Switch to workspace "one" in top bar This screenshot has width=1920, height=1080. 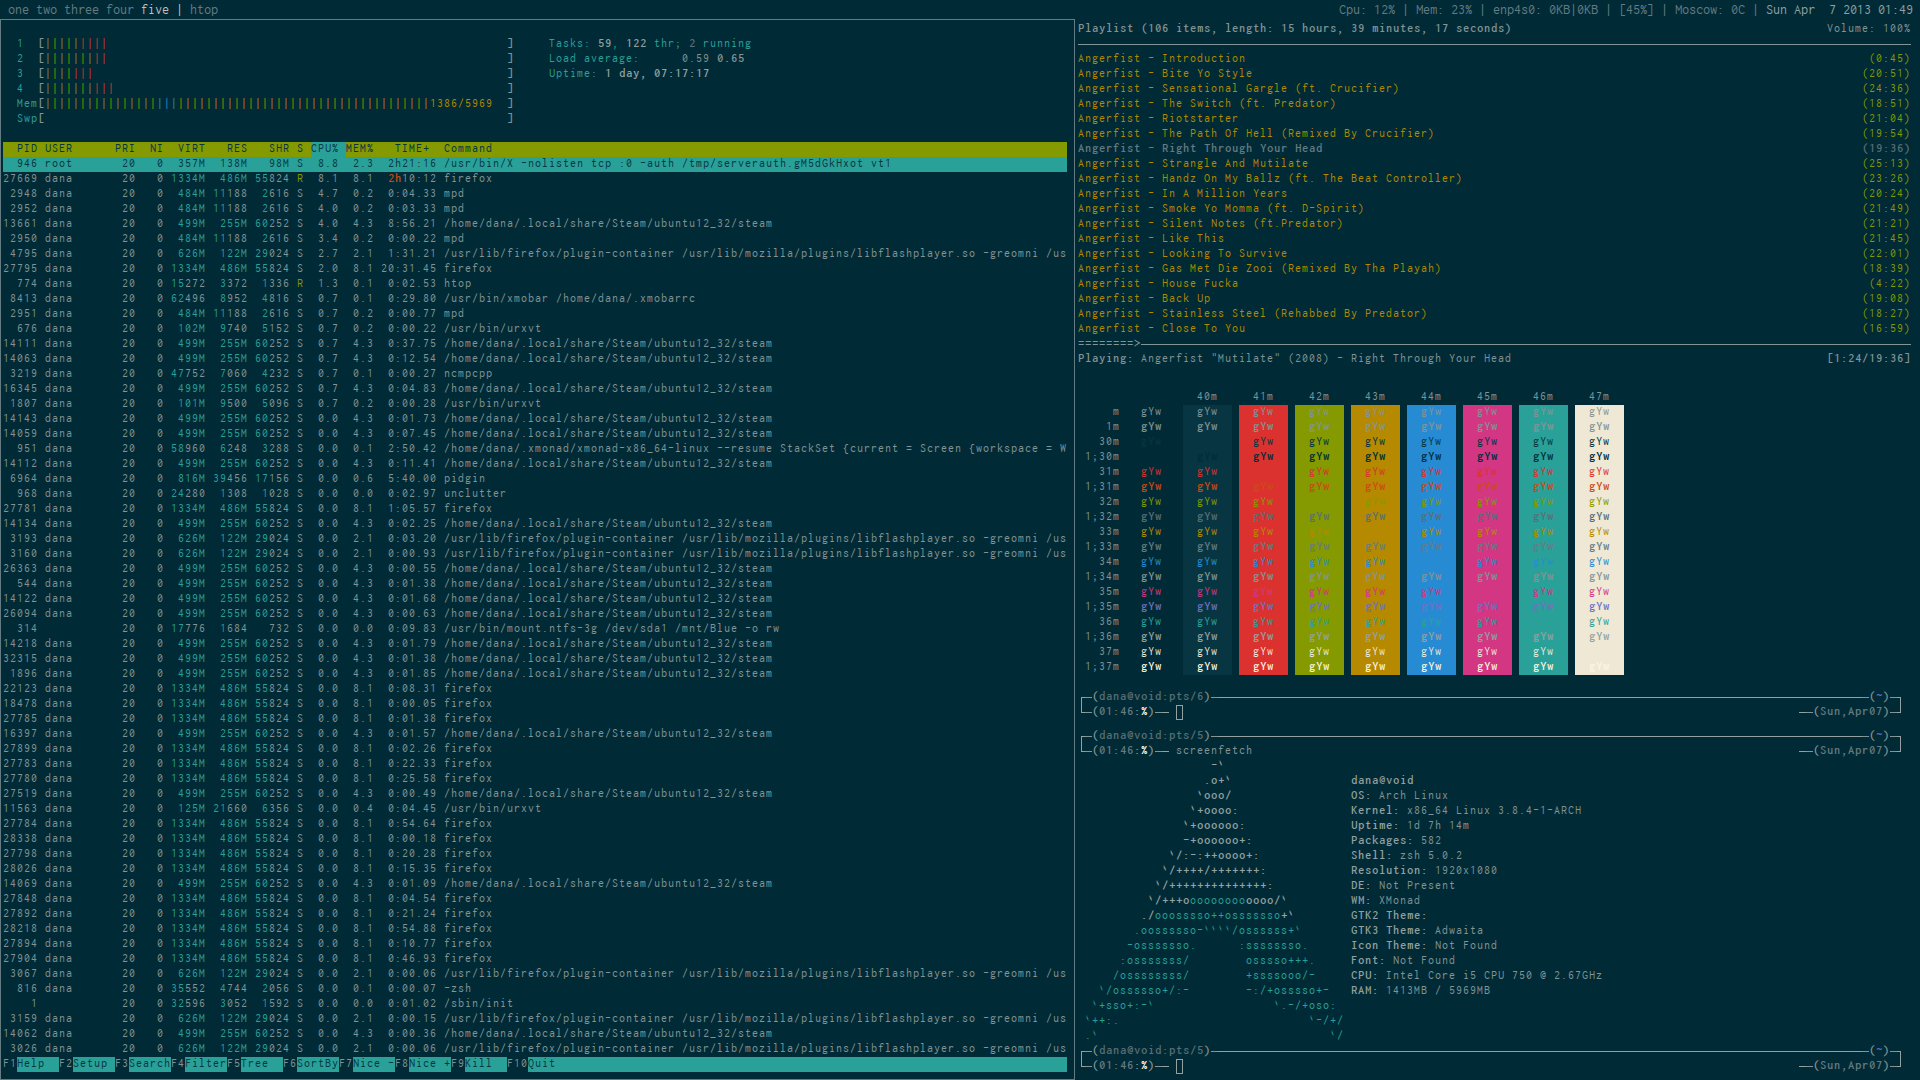pyautogui.click(x=19, y=10)
